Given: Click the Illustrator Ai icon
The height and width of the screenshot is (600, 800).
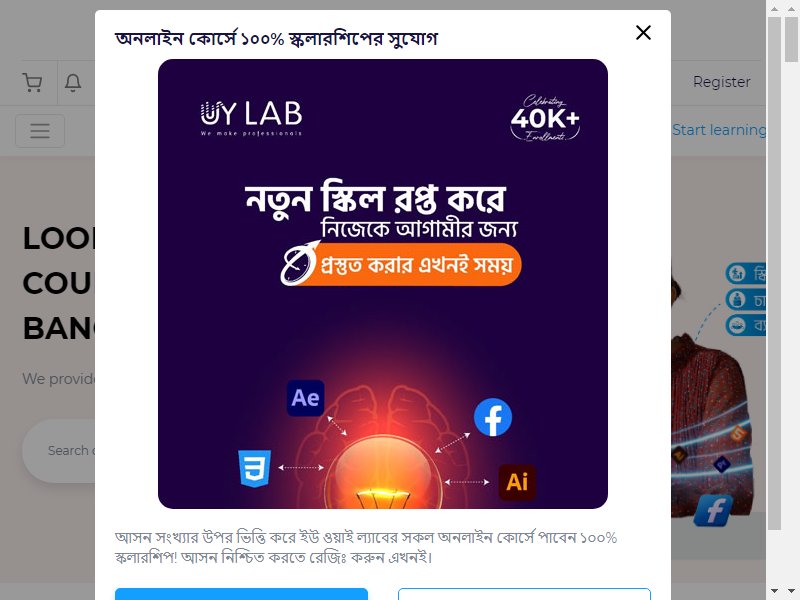Looking at the screenshot, I should pos(517,482).
